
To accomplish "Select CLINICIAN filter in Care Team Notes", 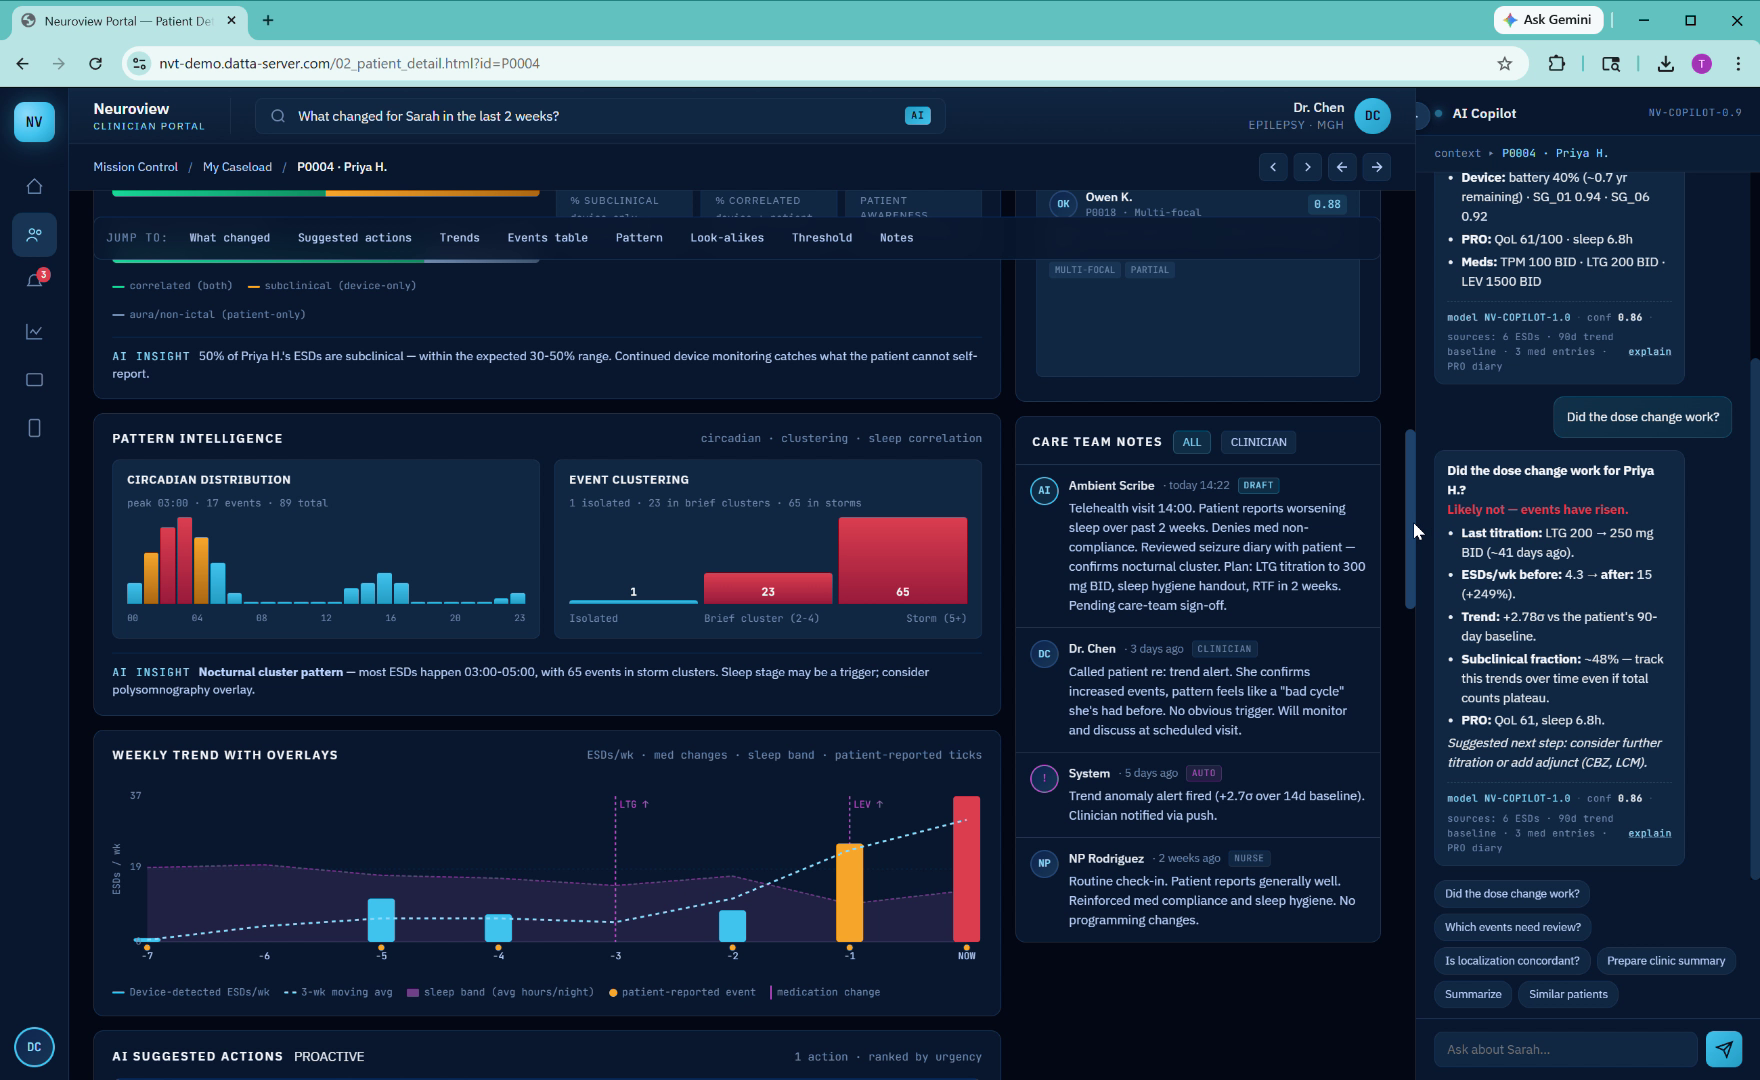I will point(1258,442).
